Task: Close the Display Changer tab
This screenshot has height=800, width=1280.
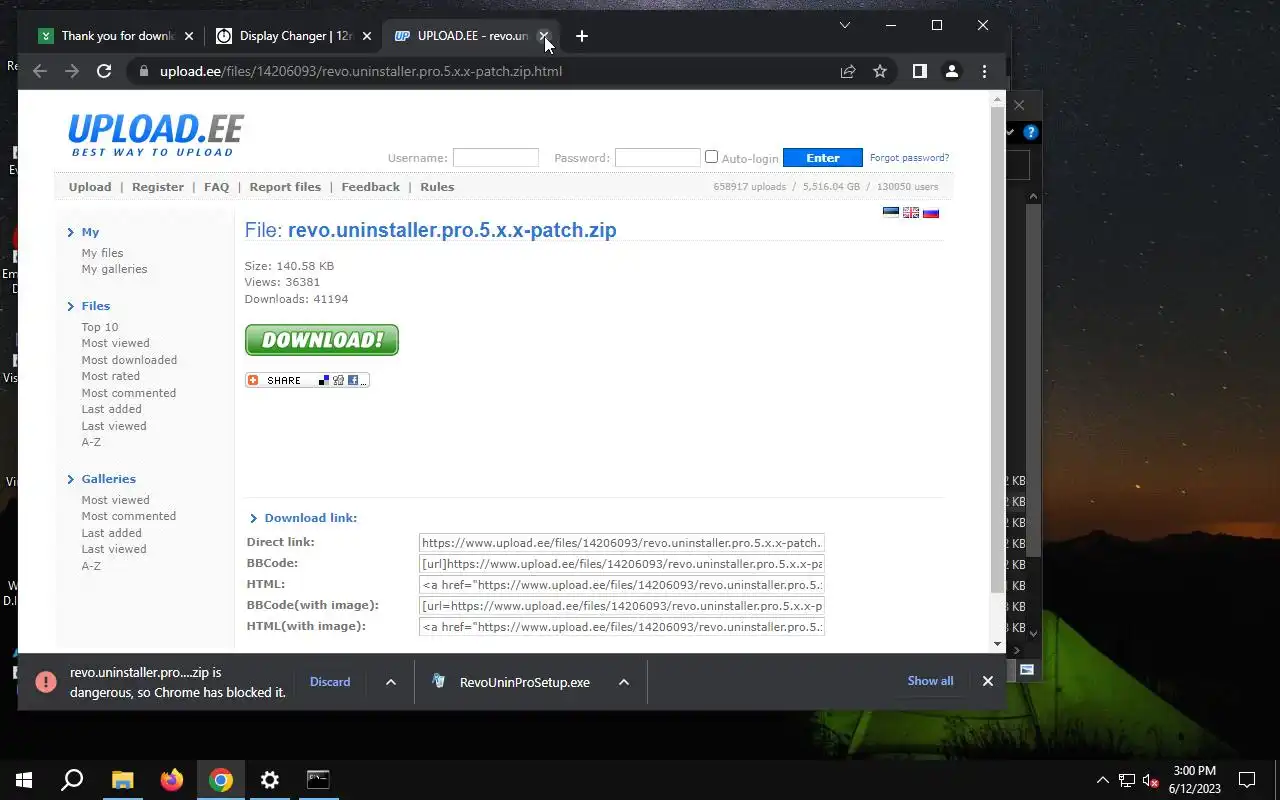Action: click(367, 36)
